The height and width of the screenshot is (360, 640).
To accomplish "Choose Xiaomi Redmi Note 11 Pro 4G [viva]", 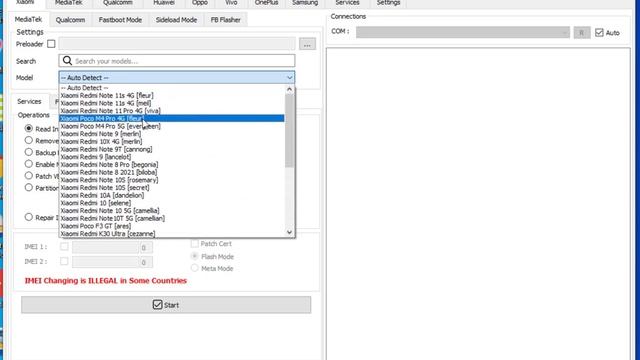I will click(172, 111).
